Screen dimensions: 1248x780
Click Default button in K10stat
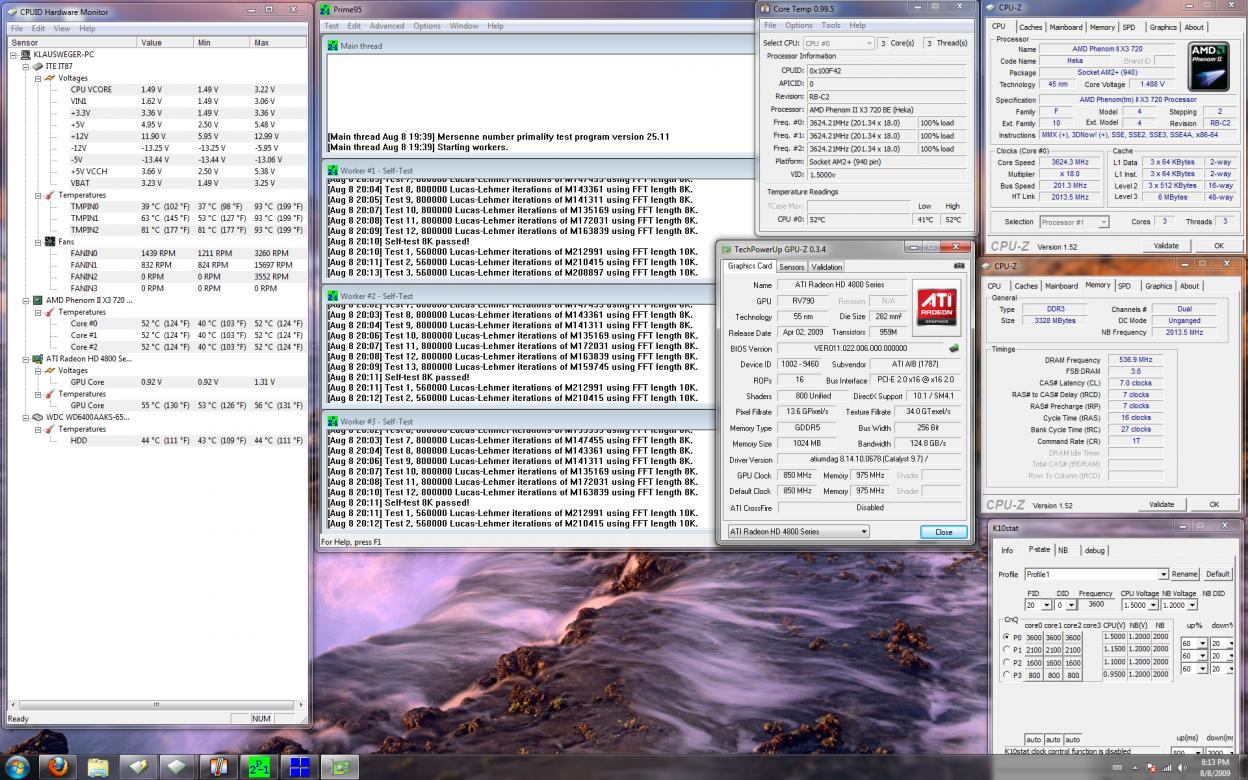1217,574
